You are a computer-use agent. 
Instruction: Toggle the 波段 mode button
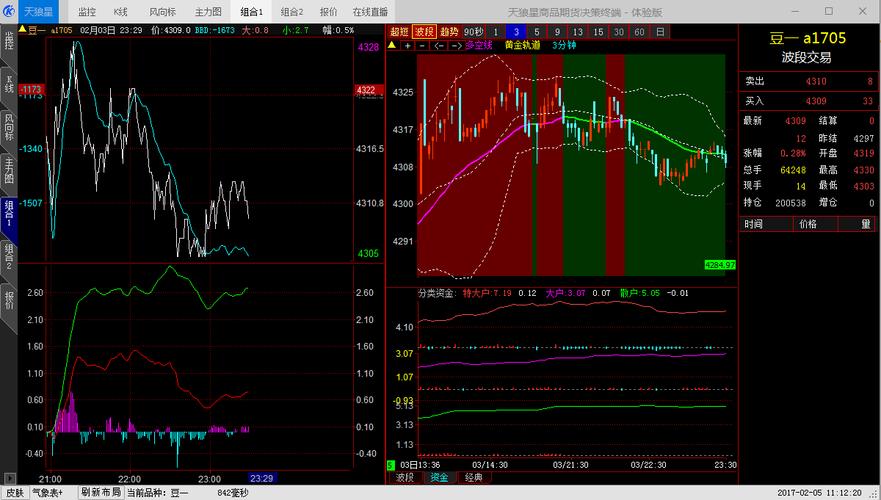pyautogui.click(x=424, y=31)
